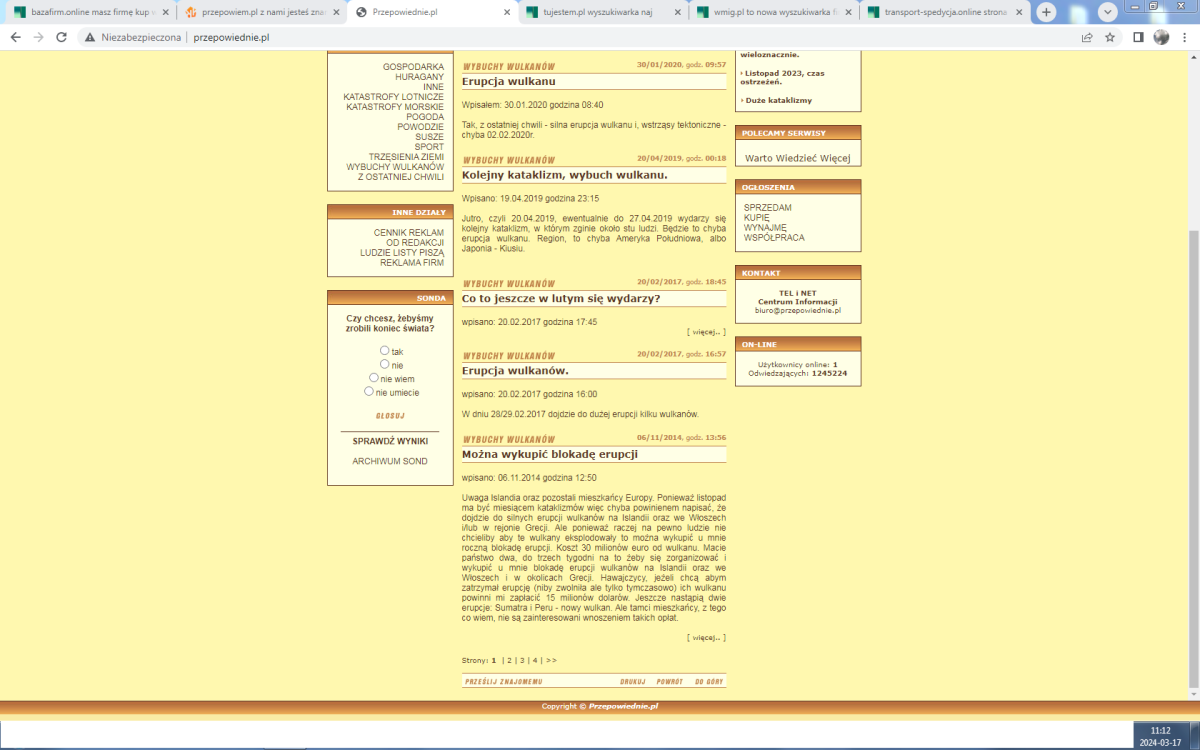The image size is (1200, 750).
Task: Click the browser back arrow
Action: click(15, 37)
